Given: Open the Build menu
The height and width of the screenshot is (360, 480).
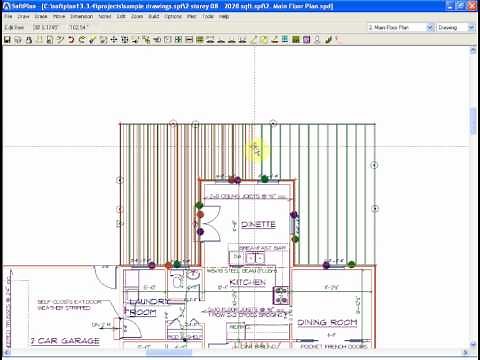Looking at the screenshot, I should (x=154, y=16).
